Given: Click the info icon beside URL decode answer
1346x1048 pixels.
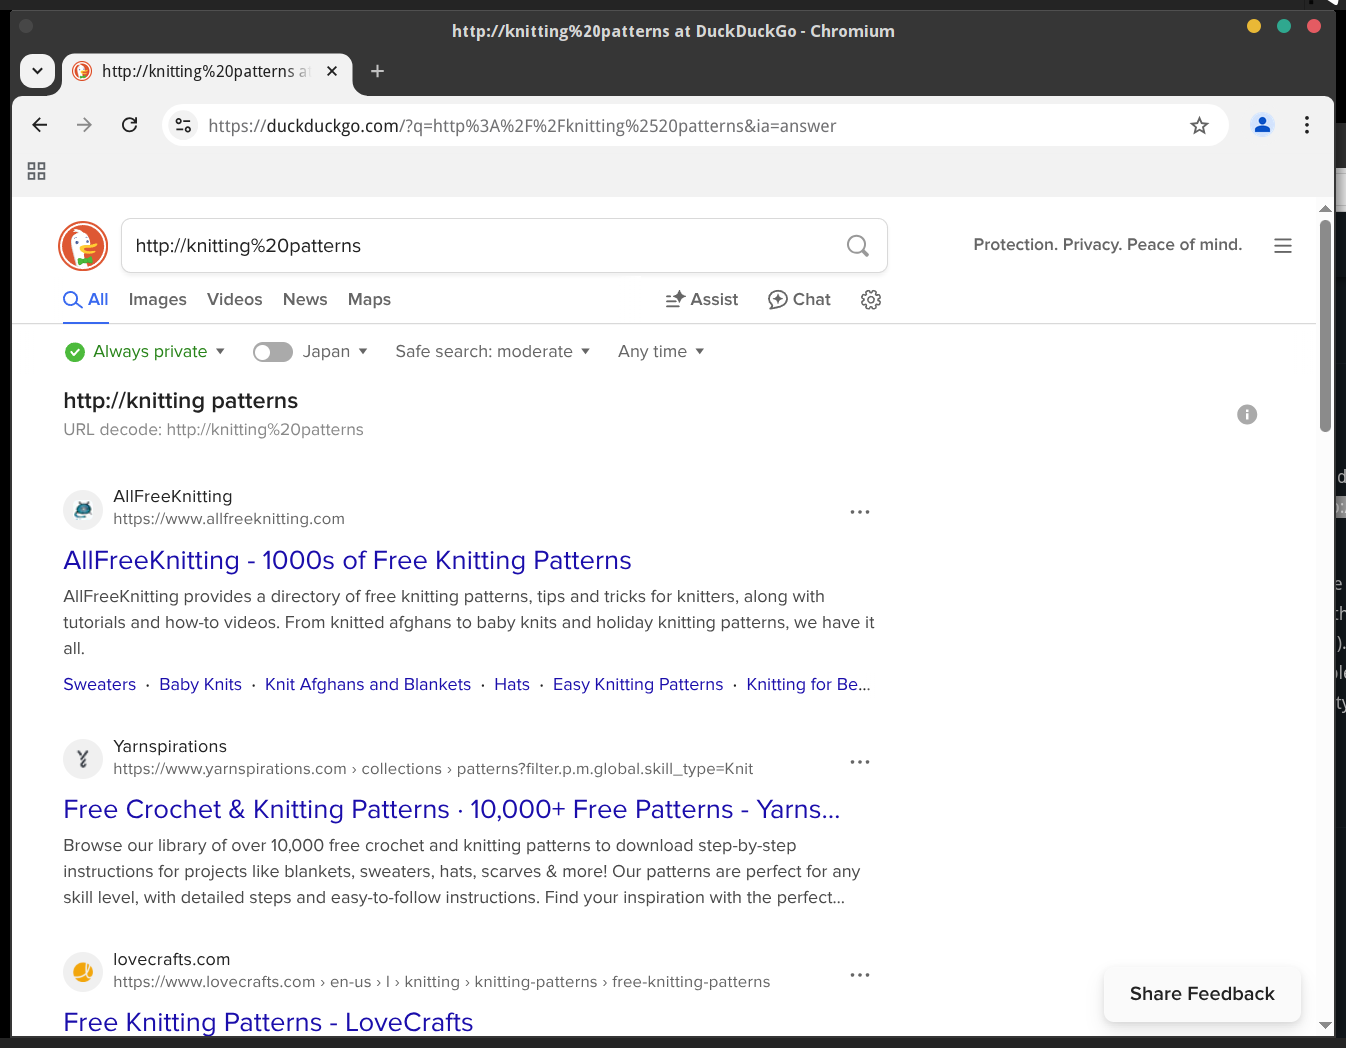Looking at the screenshot, I should click(x=1247, y=414).
